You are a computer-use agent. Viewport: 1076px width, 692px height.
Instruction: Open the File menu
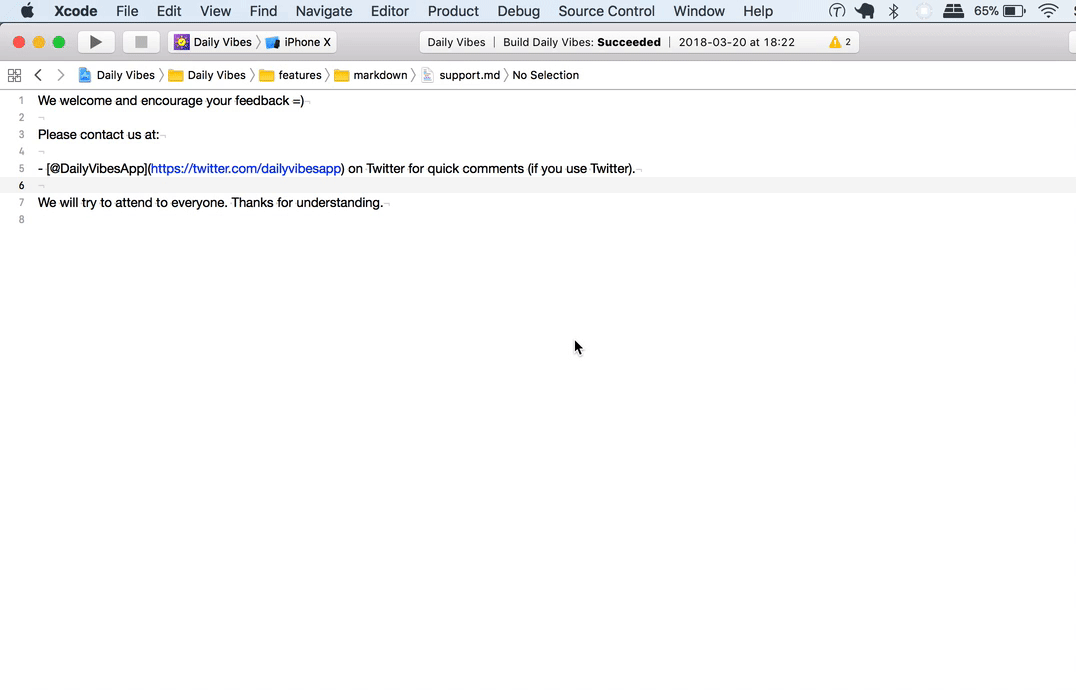(127, 11)
